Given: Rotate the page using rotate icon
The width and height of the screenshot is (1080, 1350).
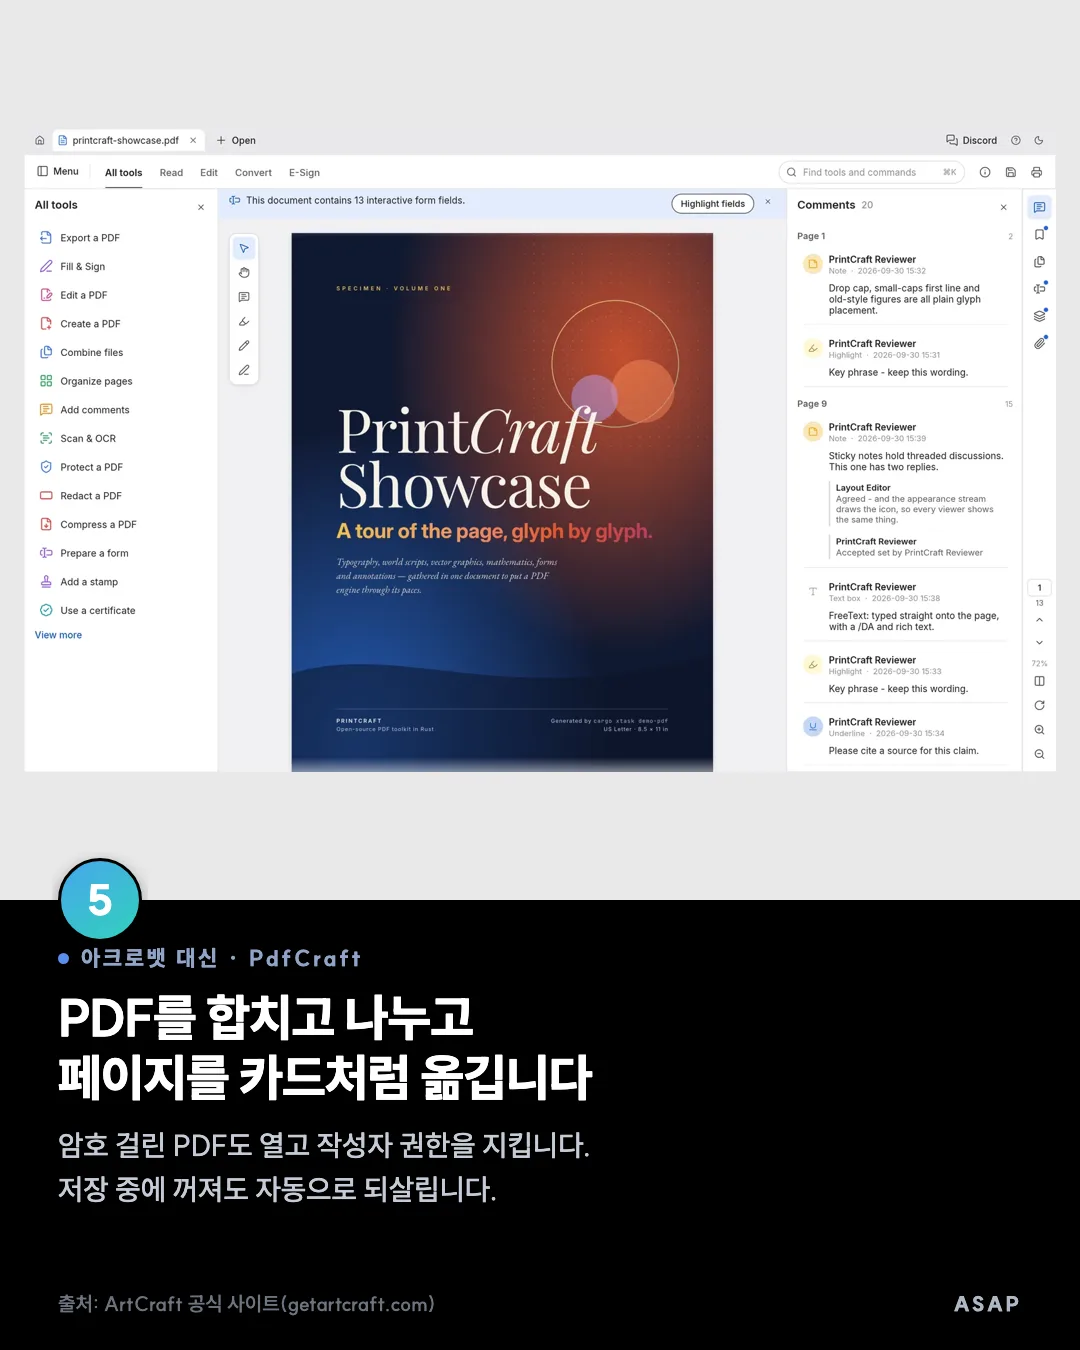Looking at the screenshot, I should (1039, 705).
